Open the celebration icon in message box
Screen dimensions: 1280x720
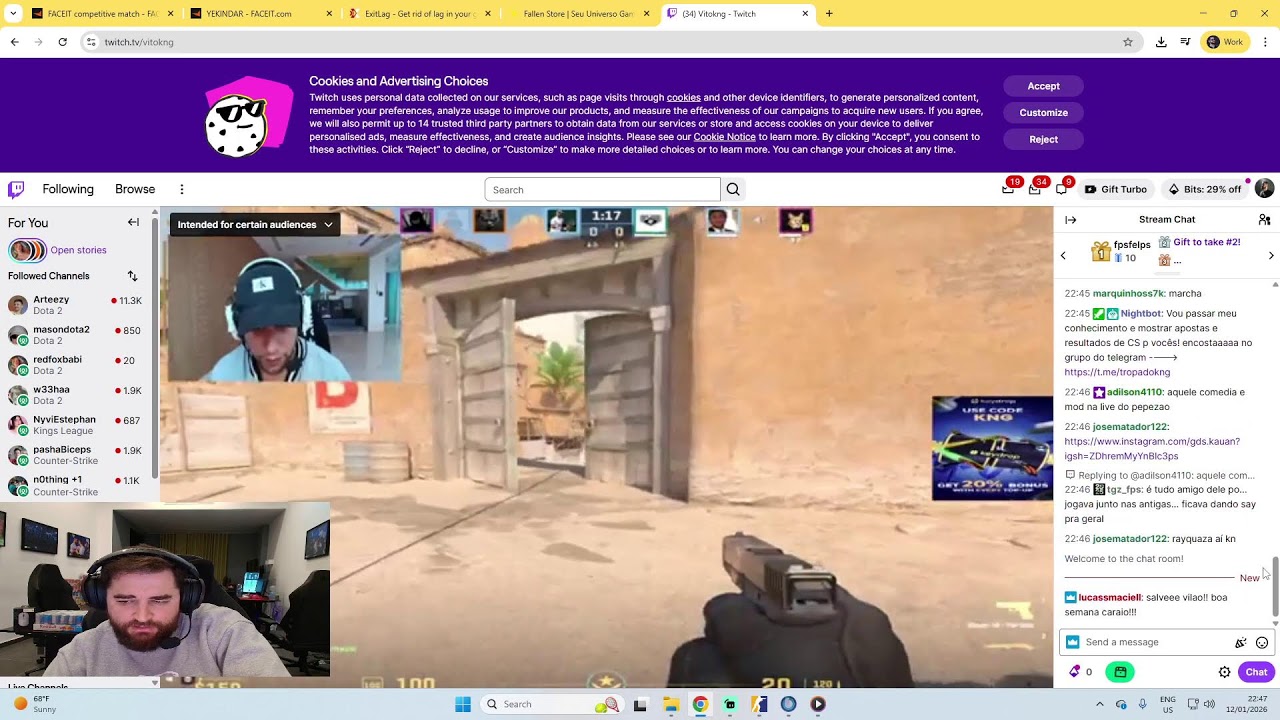[1241, 643]
